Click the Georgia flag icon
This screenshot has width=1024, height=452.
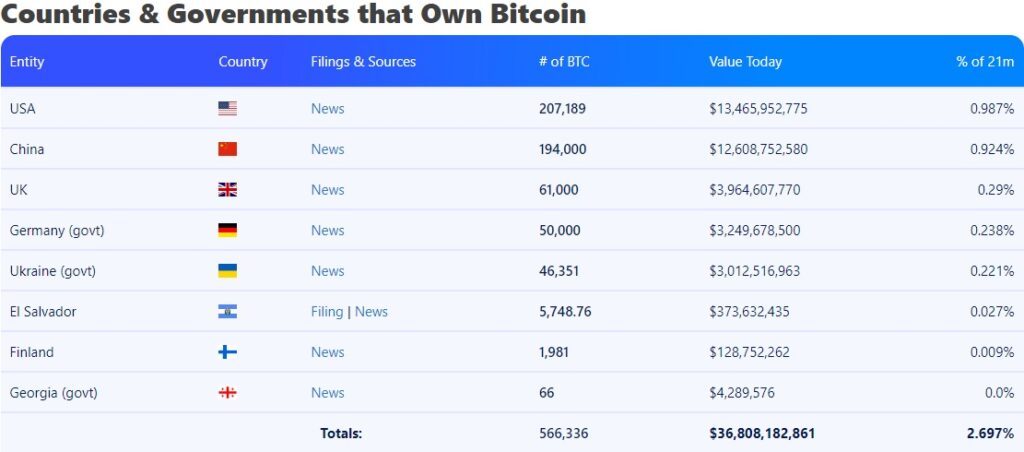coord(227,393)
